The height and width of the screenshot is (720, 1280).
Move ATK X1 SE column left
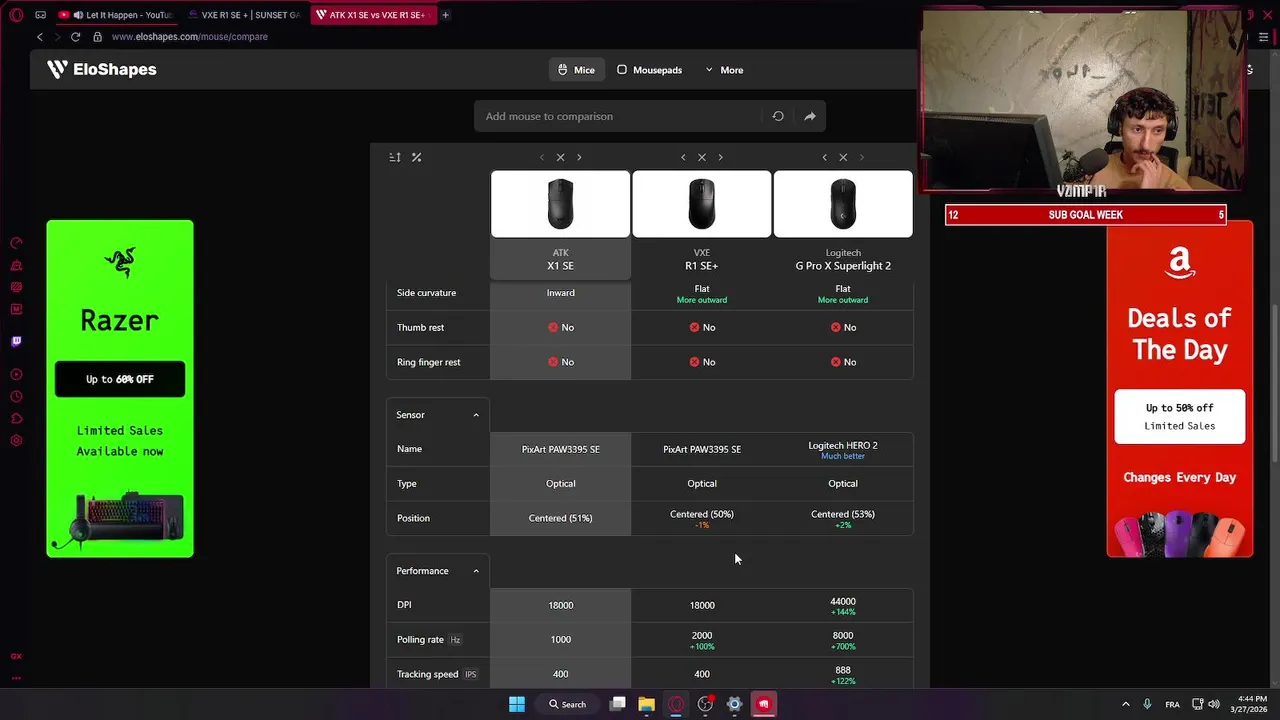[542, 157]
